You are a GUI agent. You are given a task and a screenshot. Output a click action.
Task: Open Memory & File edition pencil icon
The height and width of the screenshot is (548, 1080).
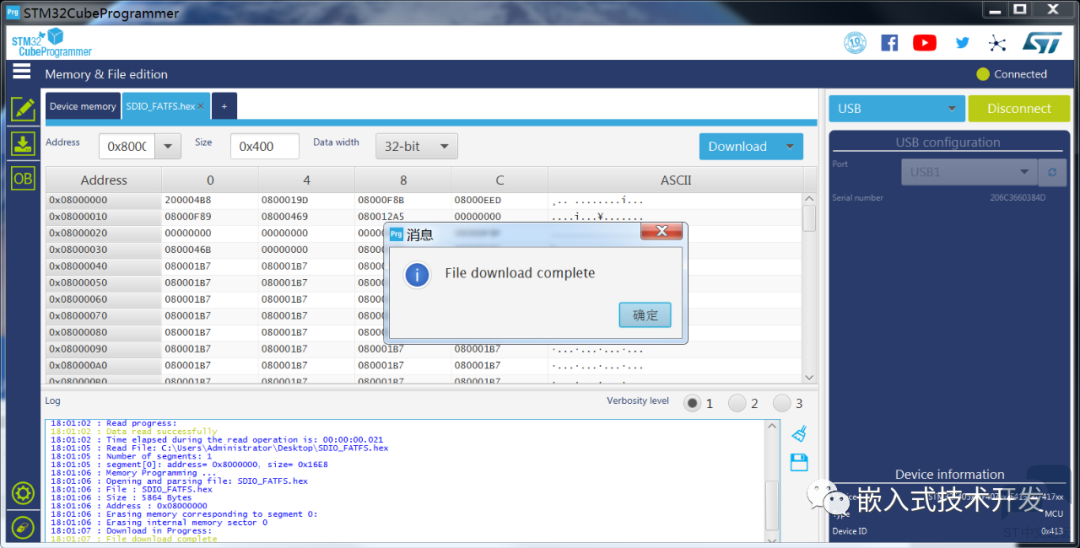coord(23,109)
